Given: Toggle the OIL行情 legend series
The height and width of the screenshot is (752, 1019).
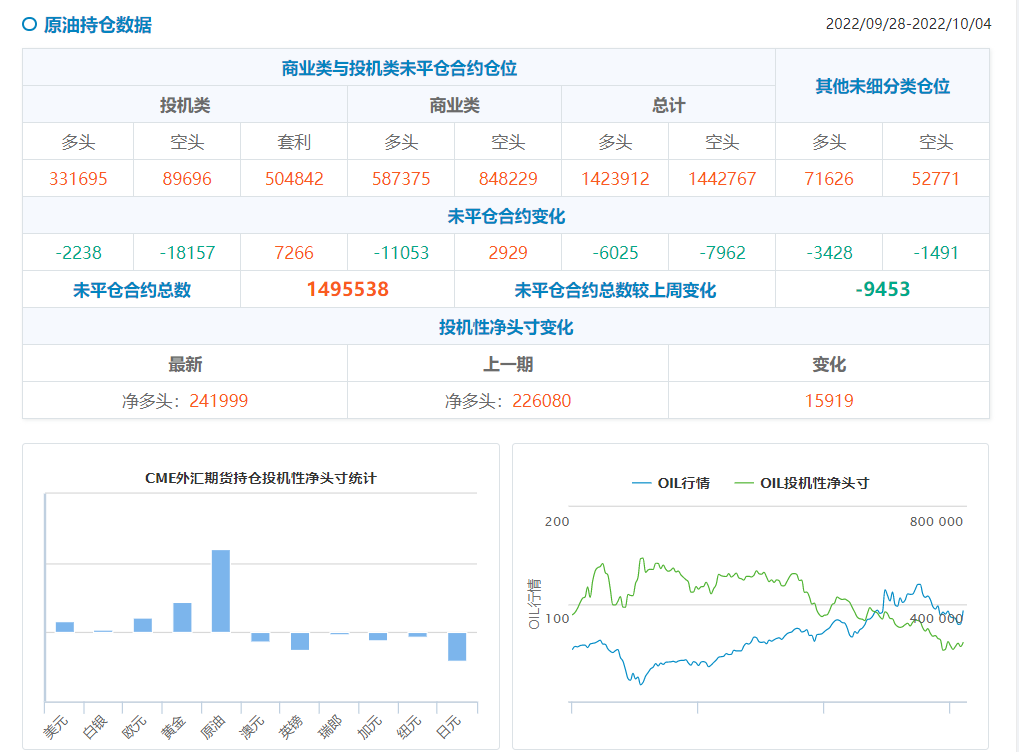Looking at the screenshot, I should coord(670,483).
